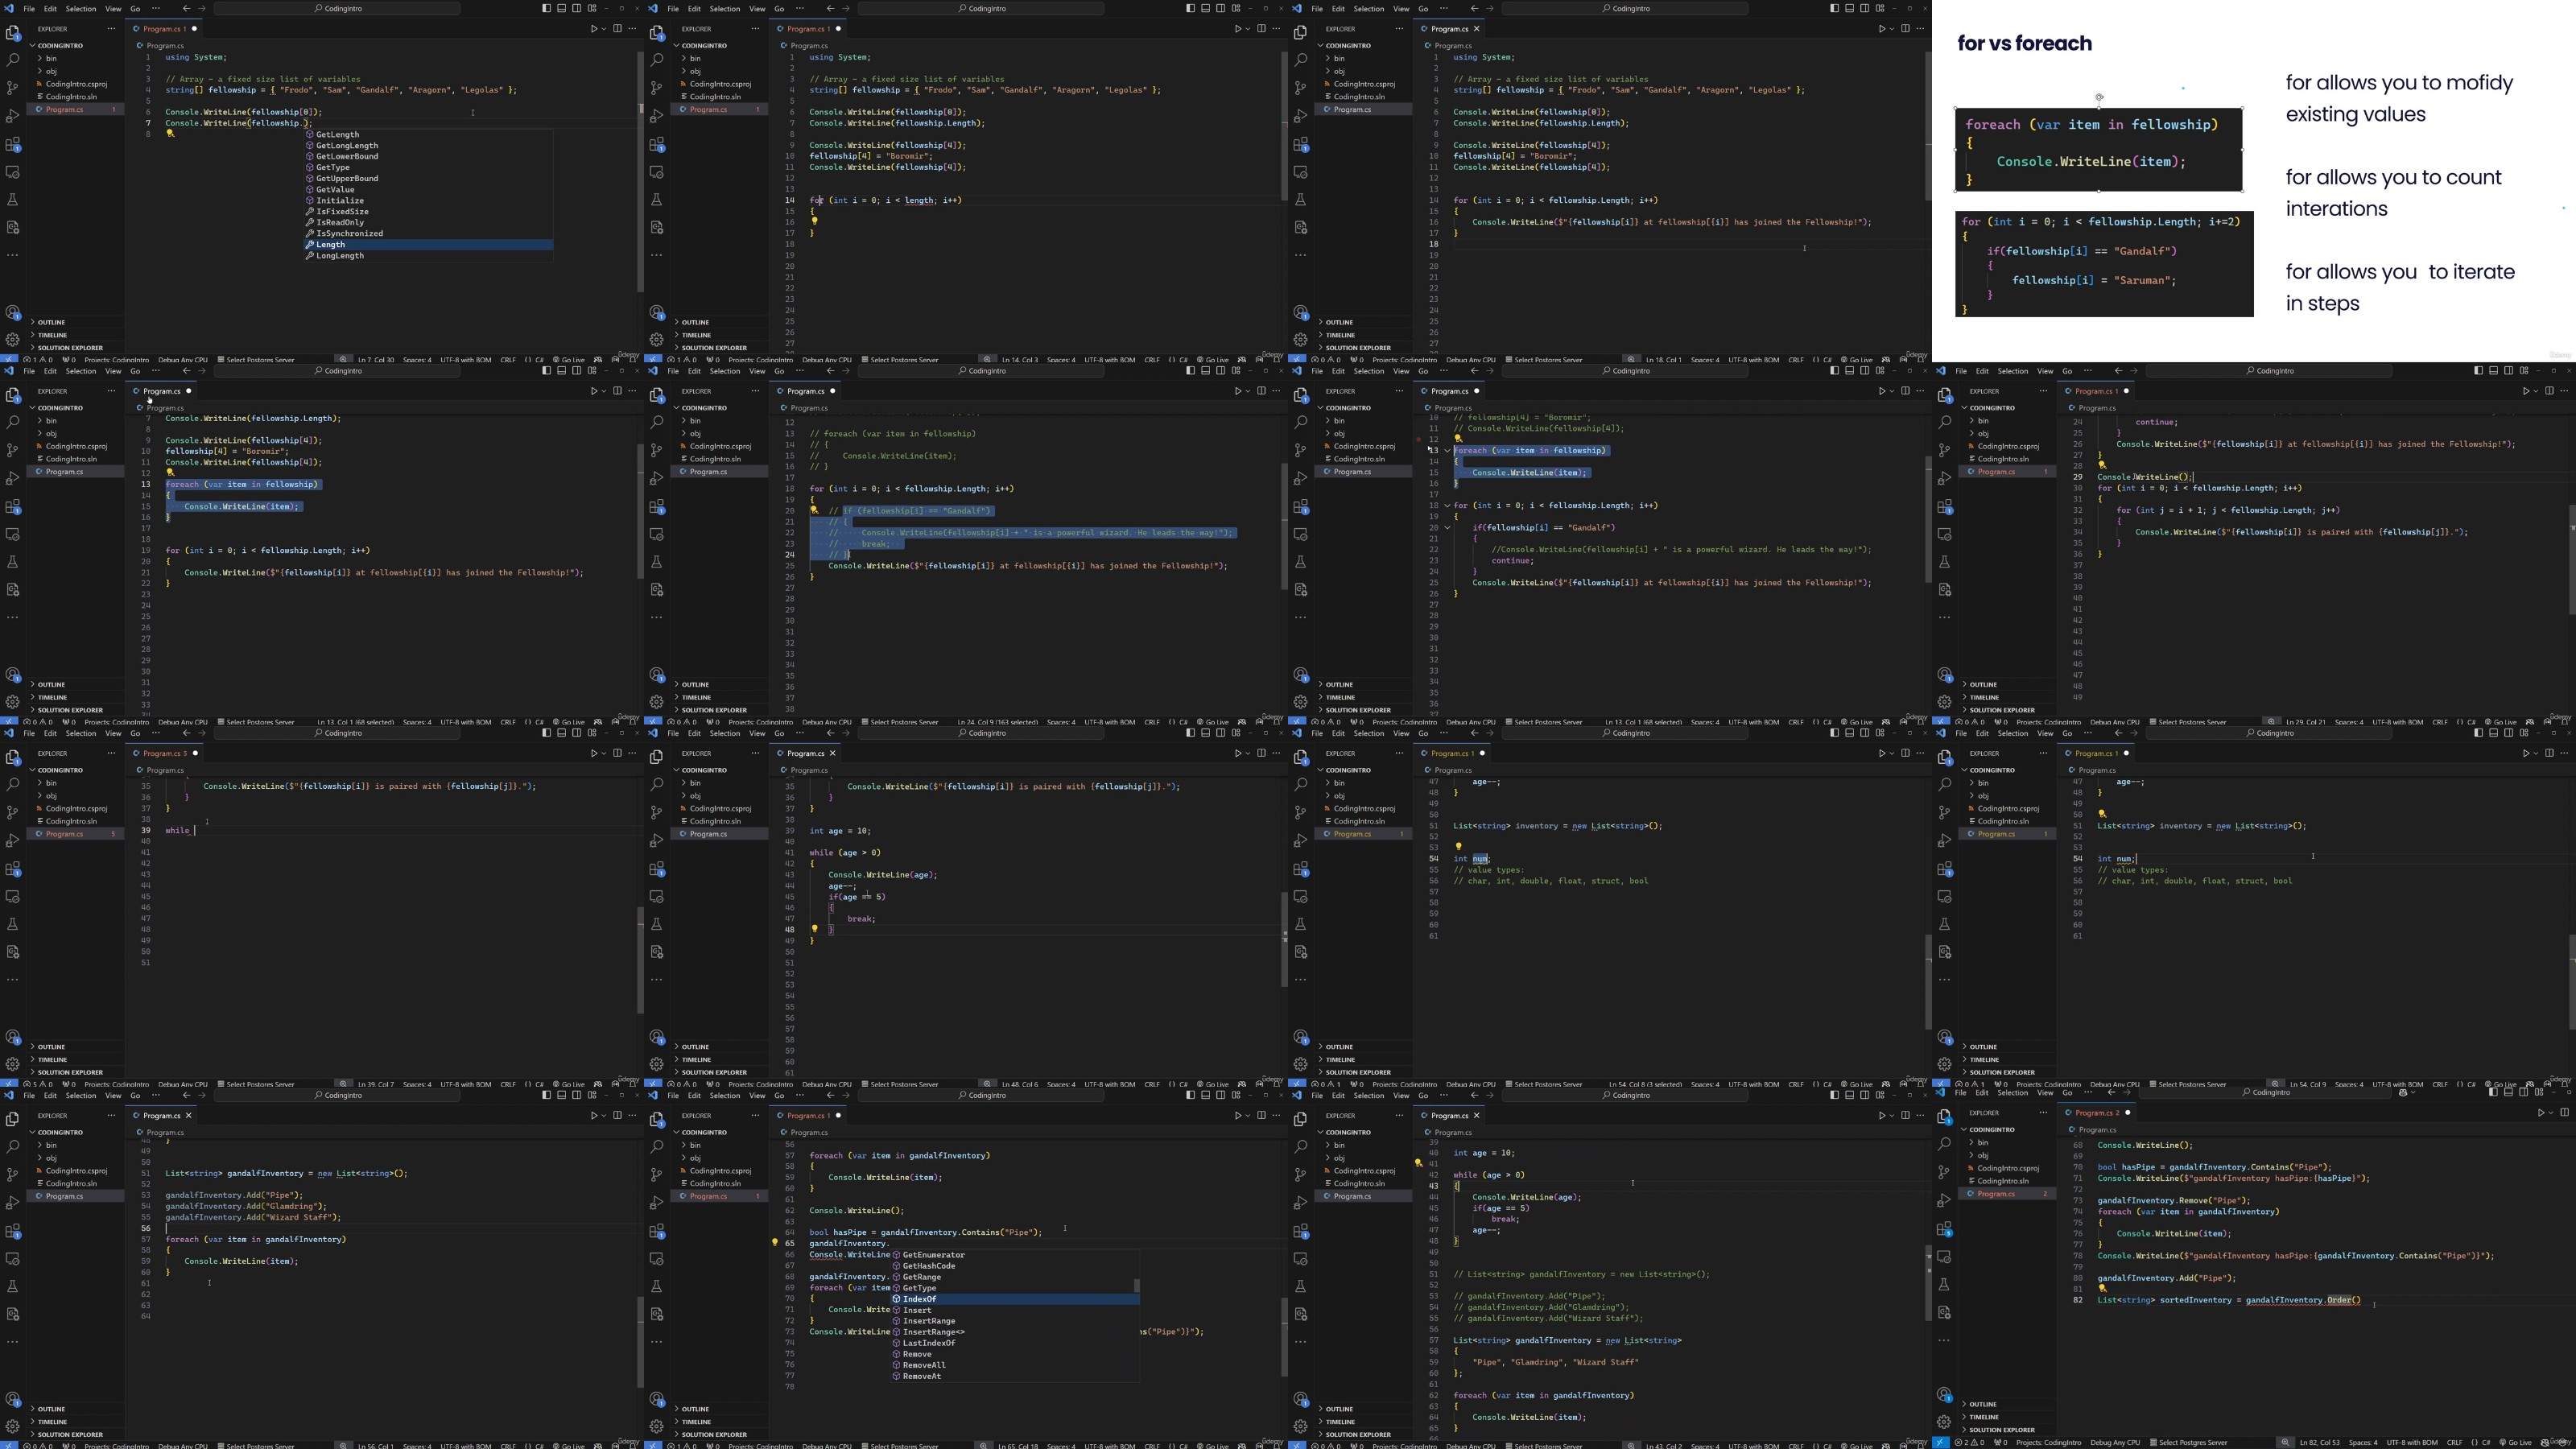This screenshot has height=1449, width=2576.
Task: Open Extensions icon showing badge 5
Action: (1944, 1229)
